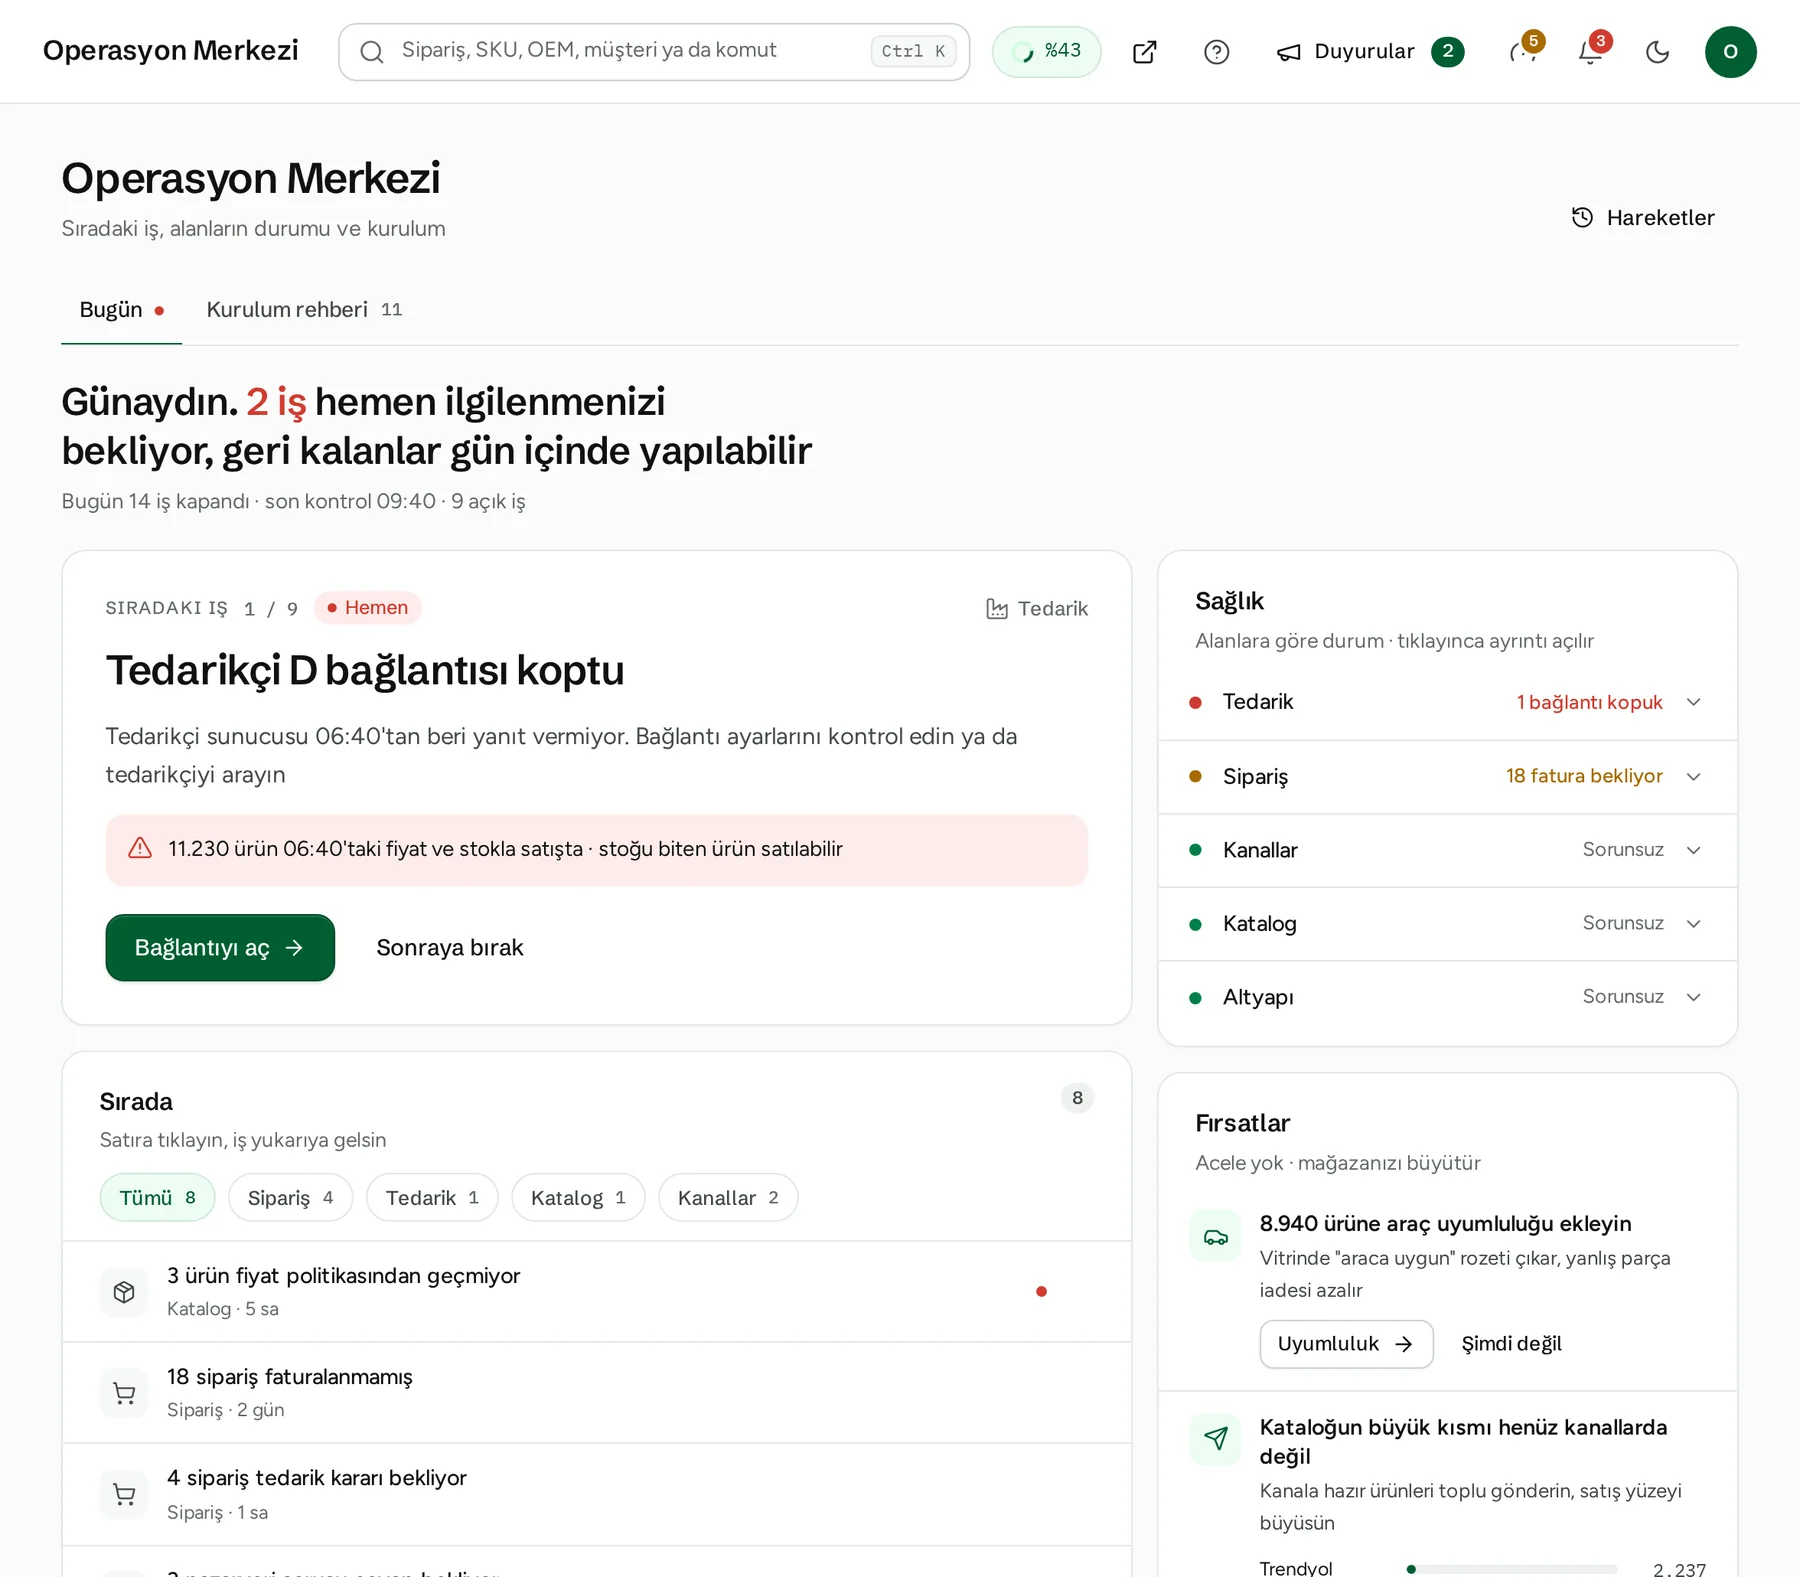The width and height of the screenshot is (1800, 1577).
Task: Click the paper plane icon for kanallar opportunity
Action: point(1216,1439)
